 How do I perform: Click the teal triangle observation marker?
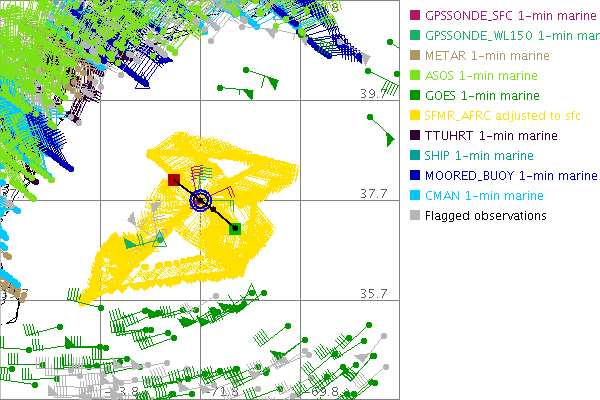(158, 237)
